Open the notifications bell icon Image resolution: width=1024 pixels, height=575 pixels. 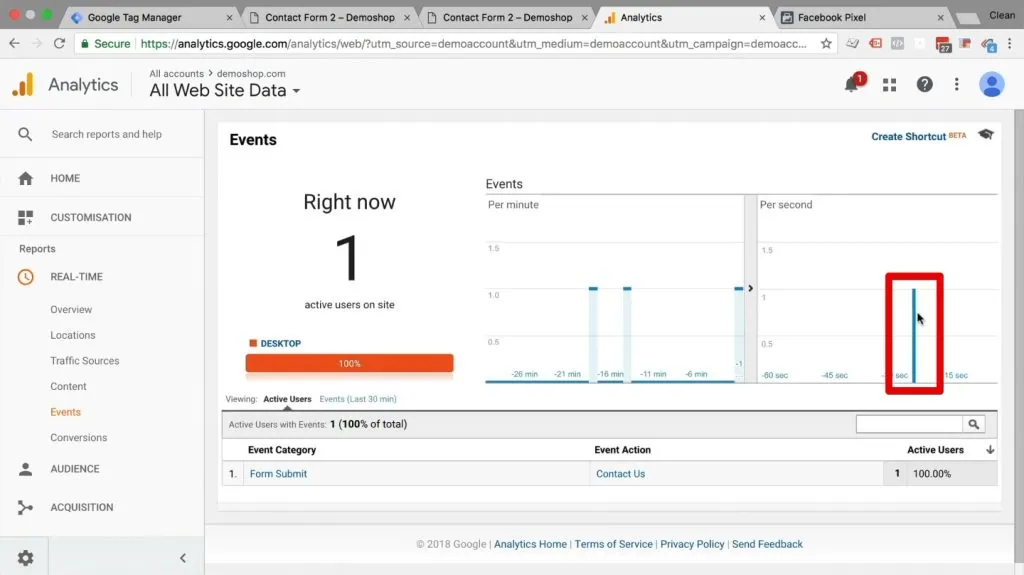pos(852,84)
